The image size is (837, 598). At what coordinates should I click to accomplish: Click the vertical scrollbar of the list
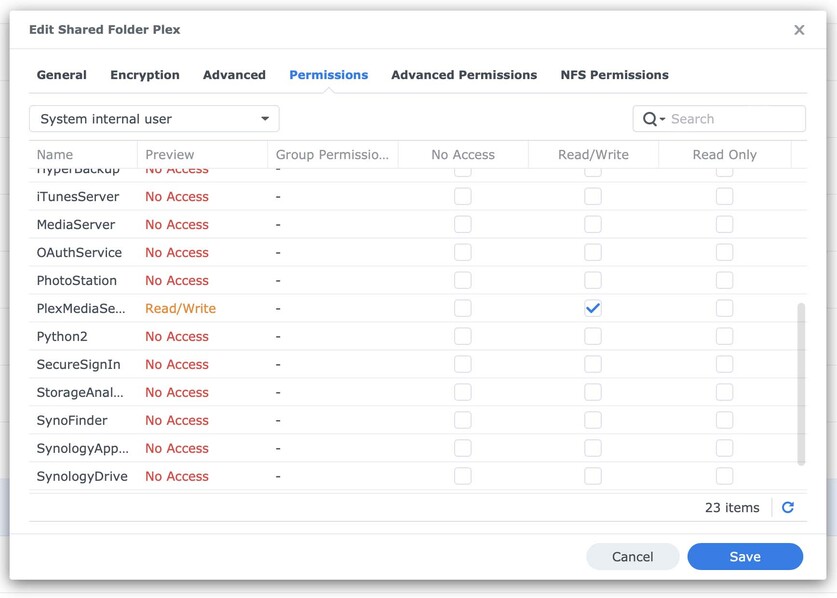coord(801,385)
